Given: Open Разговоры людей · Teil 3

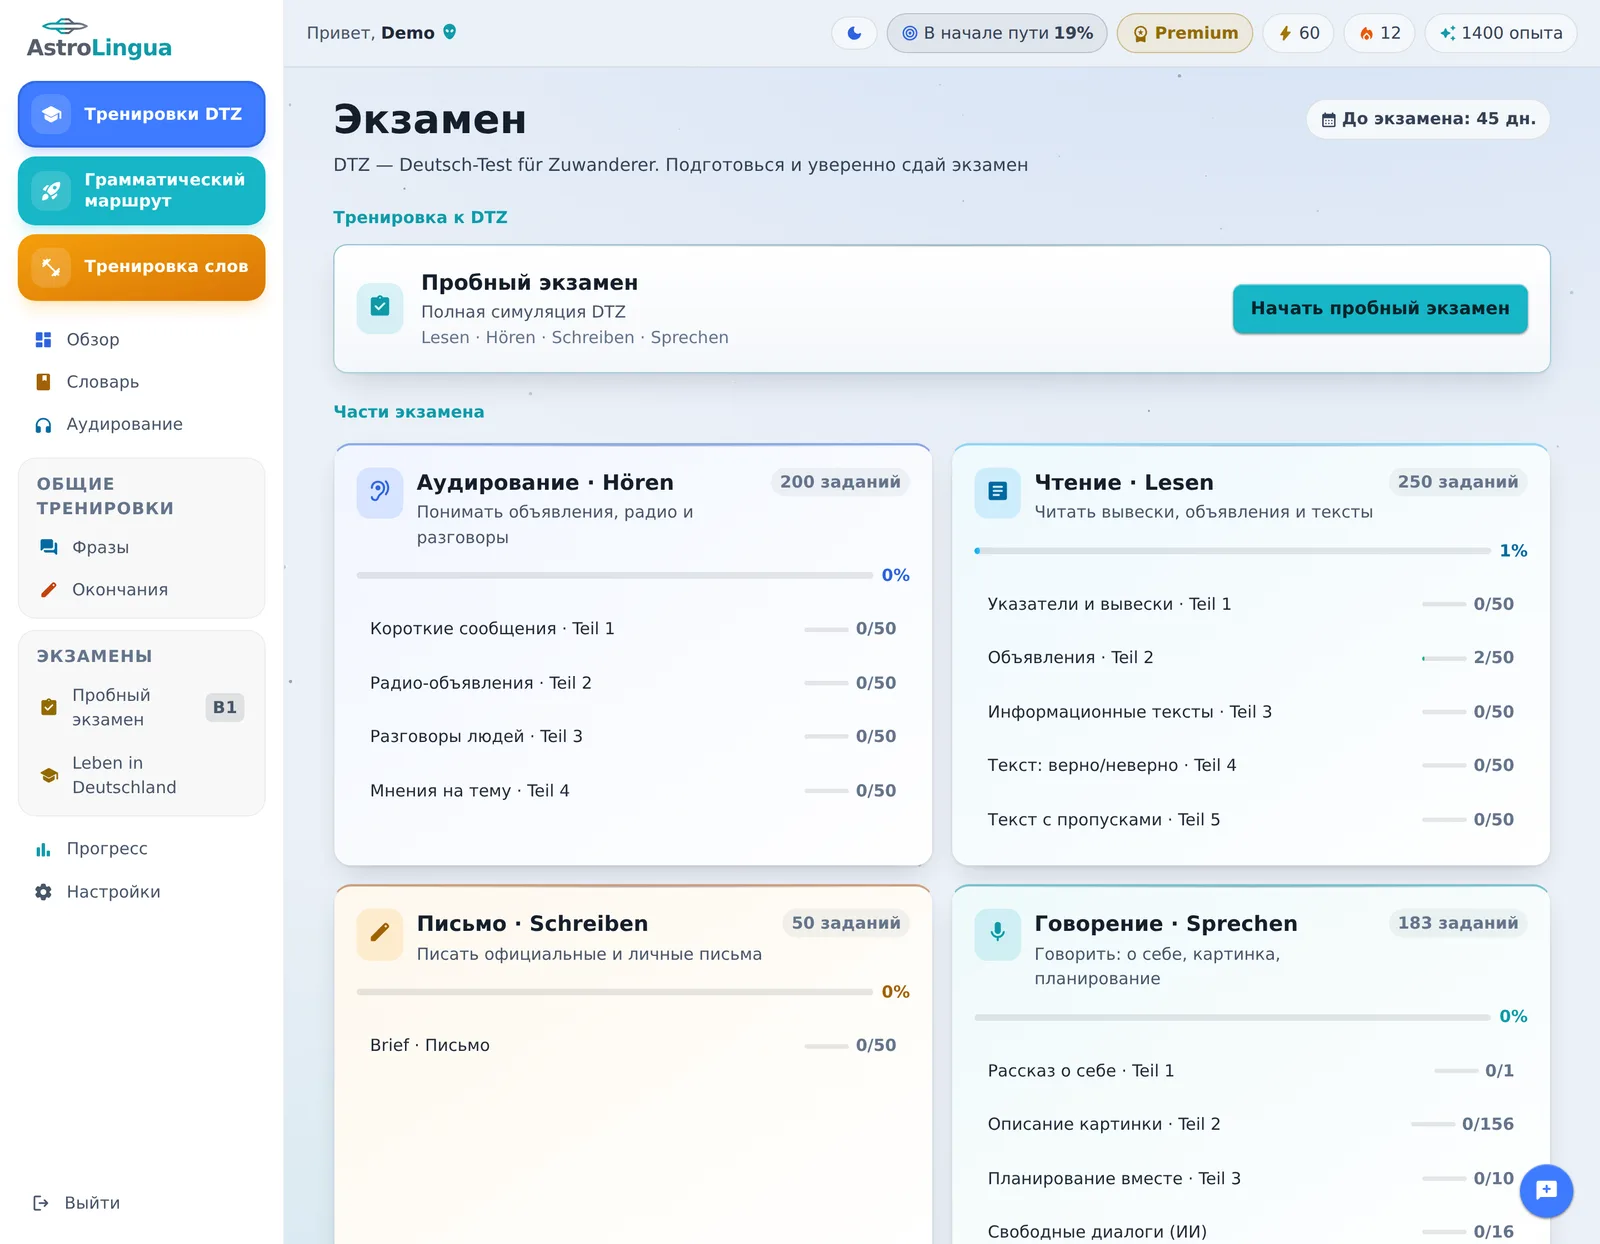Looking at the screenshot, I should (x=633, y=737).
